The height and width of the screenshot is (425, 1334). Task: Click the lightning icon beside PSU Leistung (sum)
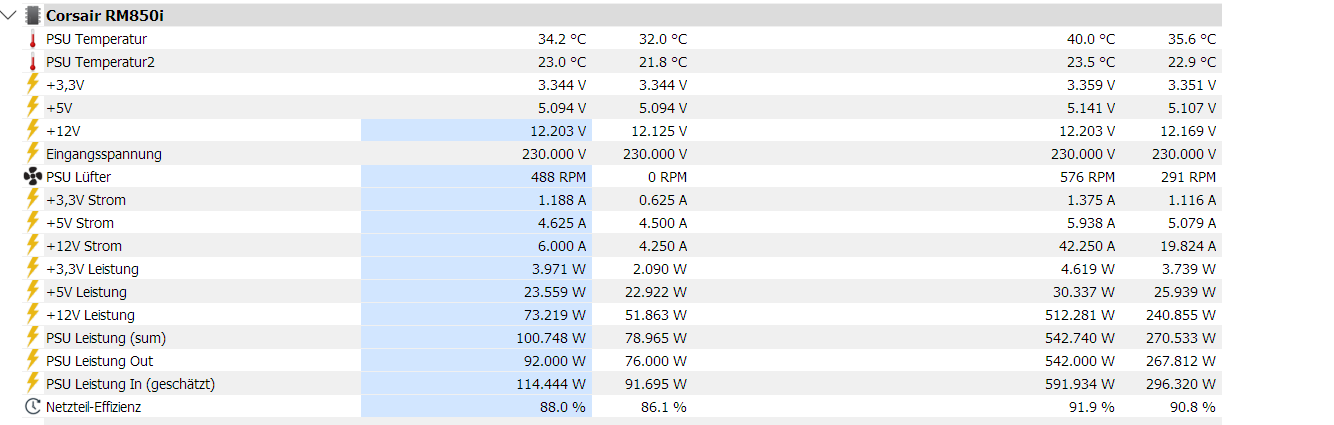(32, 338)
